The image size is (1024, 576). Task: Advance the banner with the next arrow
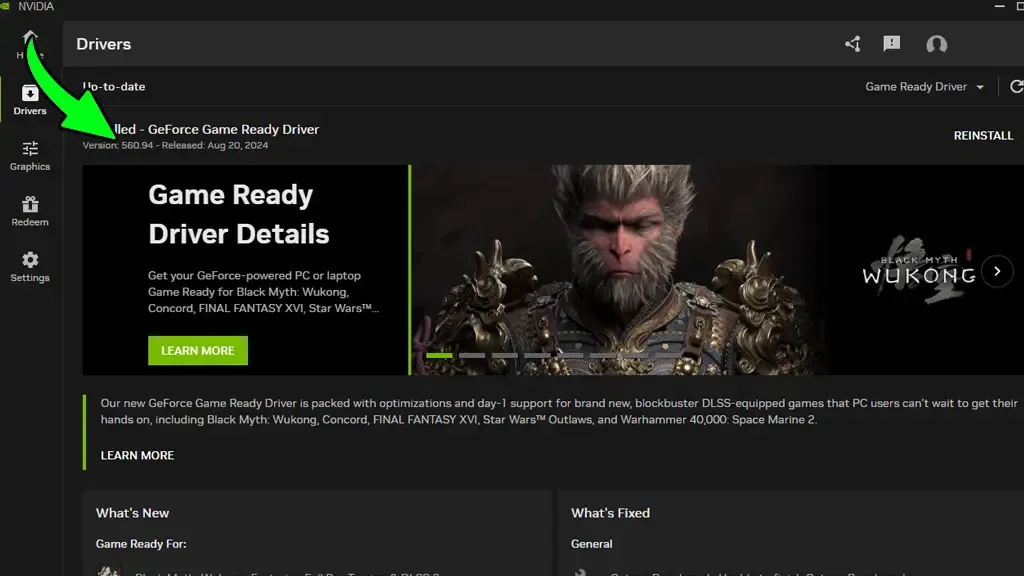997,271
